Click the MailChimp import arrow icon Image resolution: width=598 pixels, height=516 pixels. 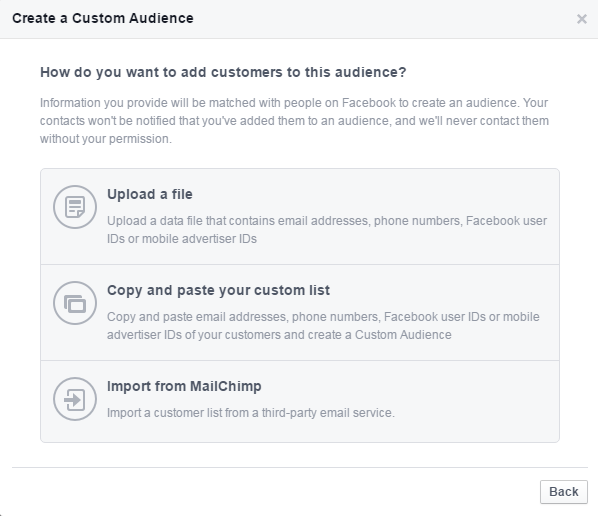pyautogui.click(x=75, y=399)
